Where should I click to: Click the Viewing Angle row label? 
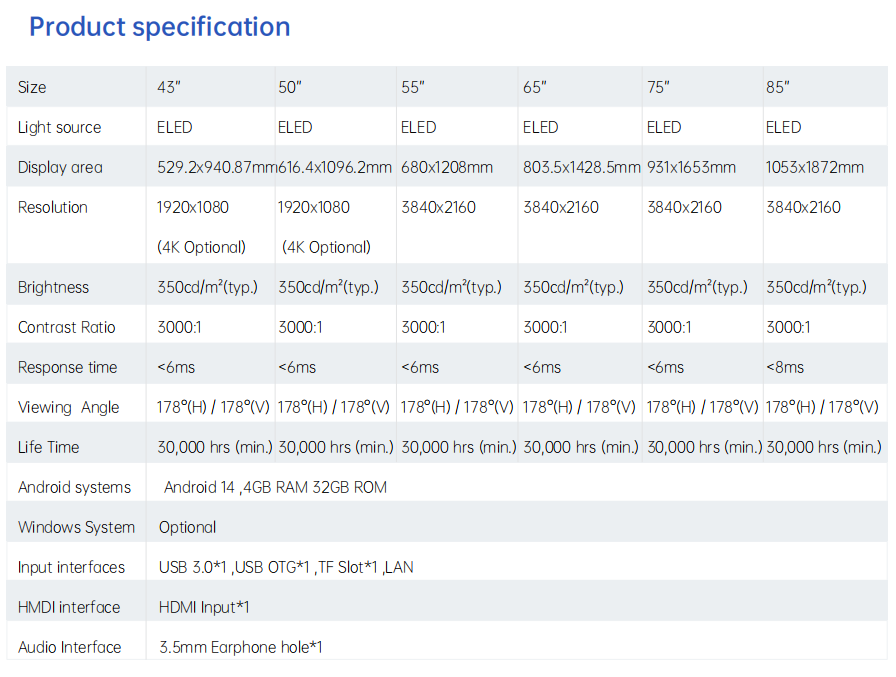[68, 407]
